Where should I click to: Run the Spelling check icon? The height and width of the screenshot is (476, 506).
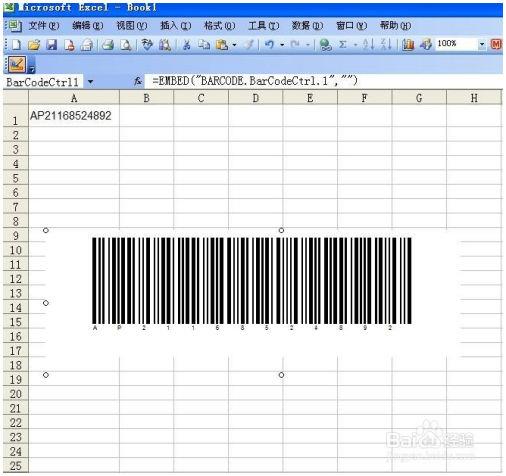click(147, 44)
